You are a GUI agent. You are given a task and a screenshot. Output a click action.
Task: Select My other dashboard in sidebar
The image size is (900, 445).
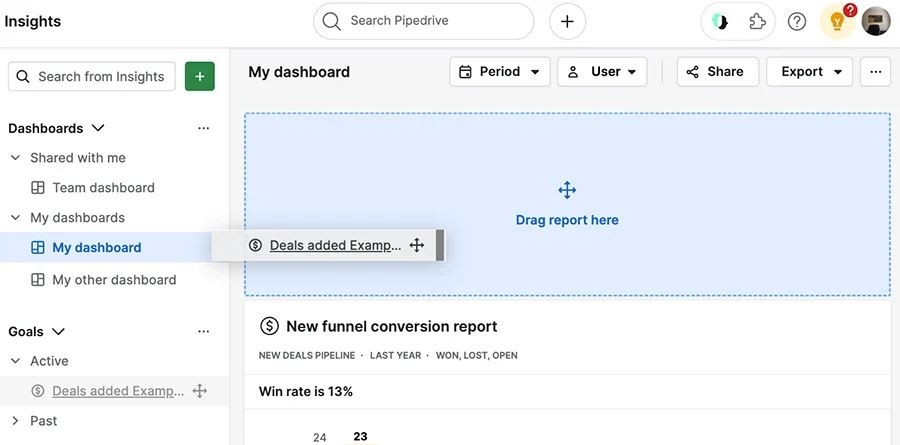[x=114, y=280]
